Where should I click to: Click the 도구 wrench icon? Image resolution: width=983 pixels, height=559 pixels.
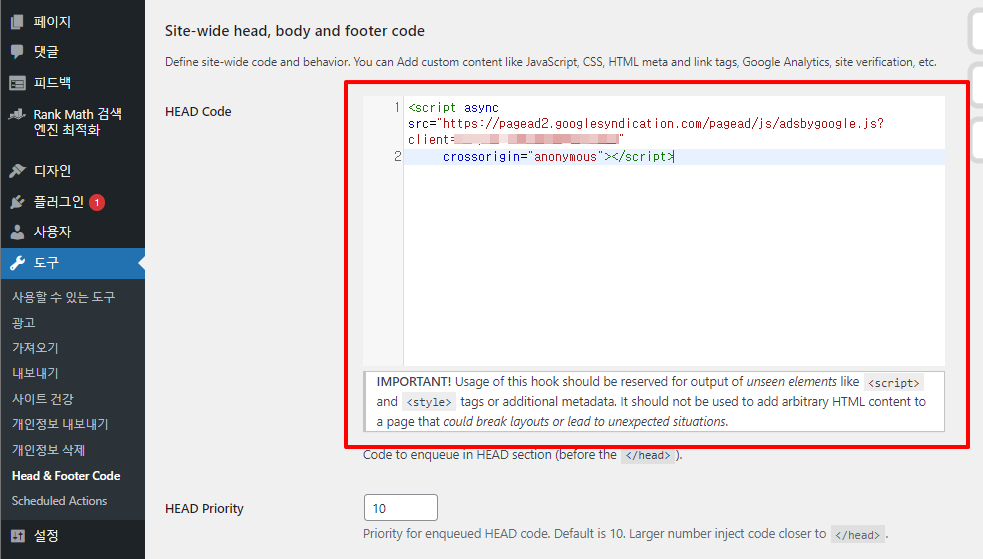point(18,263)
